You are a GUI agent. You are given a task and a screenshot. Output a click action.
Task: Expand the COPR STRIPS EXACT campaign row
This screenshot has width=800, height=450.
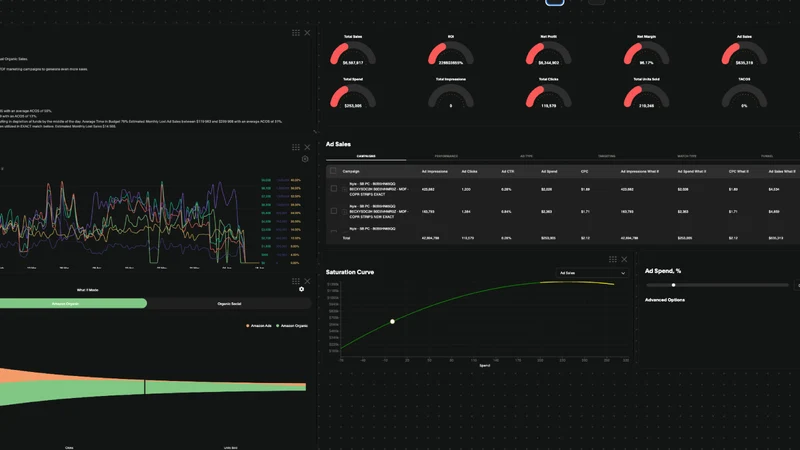point(344,189)
